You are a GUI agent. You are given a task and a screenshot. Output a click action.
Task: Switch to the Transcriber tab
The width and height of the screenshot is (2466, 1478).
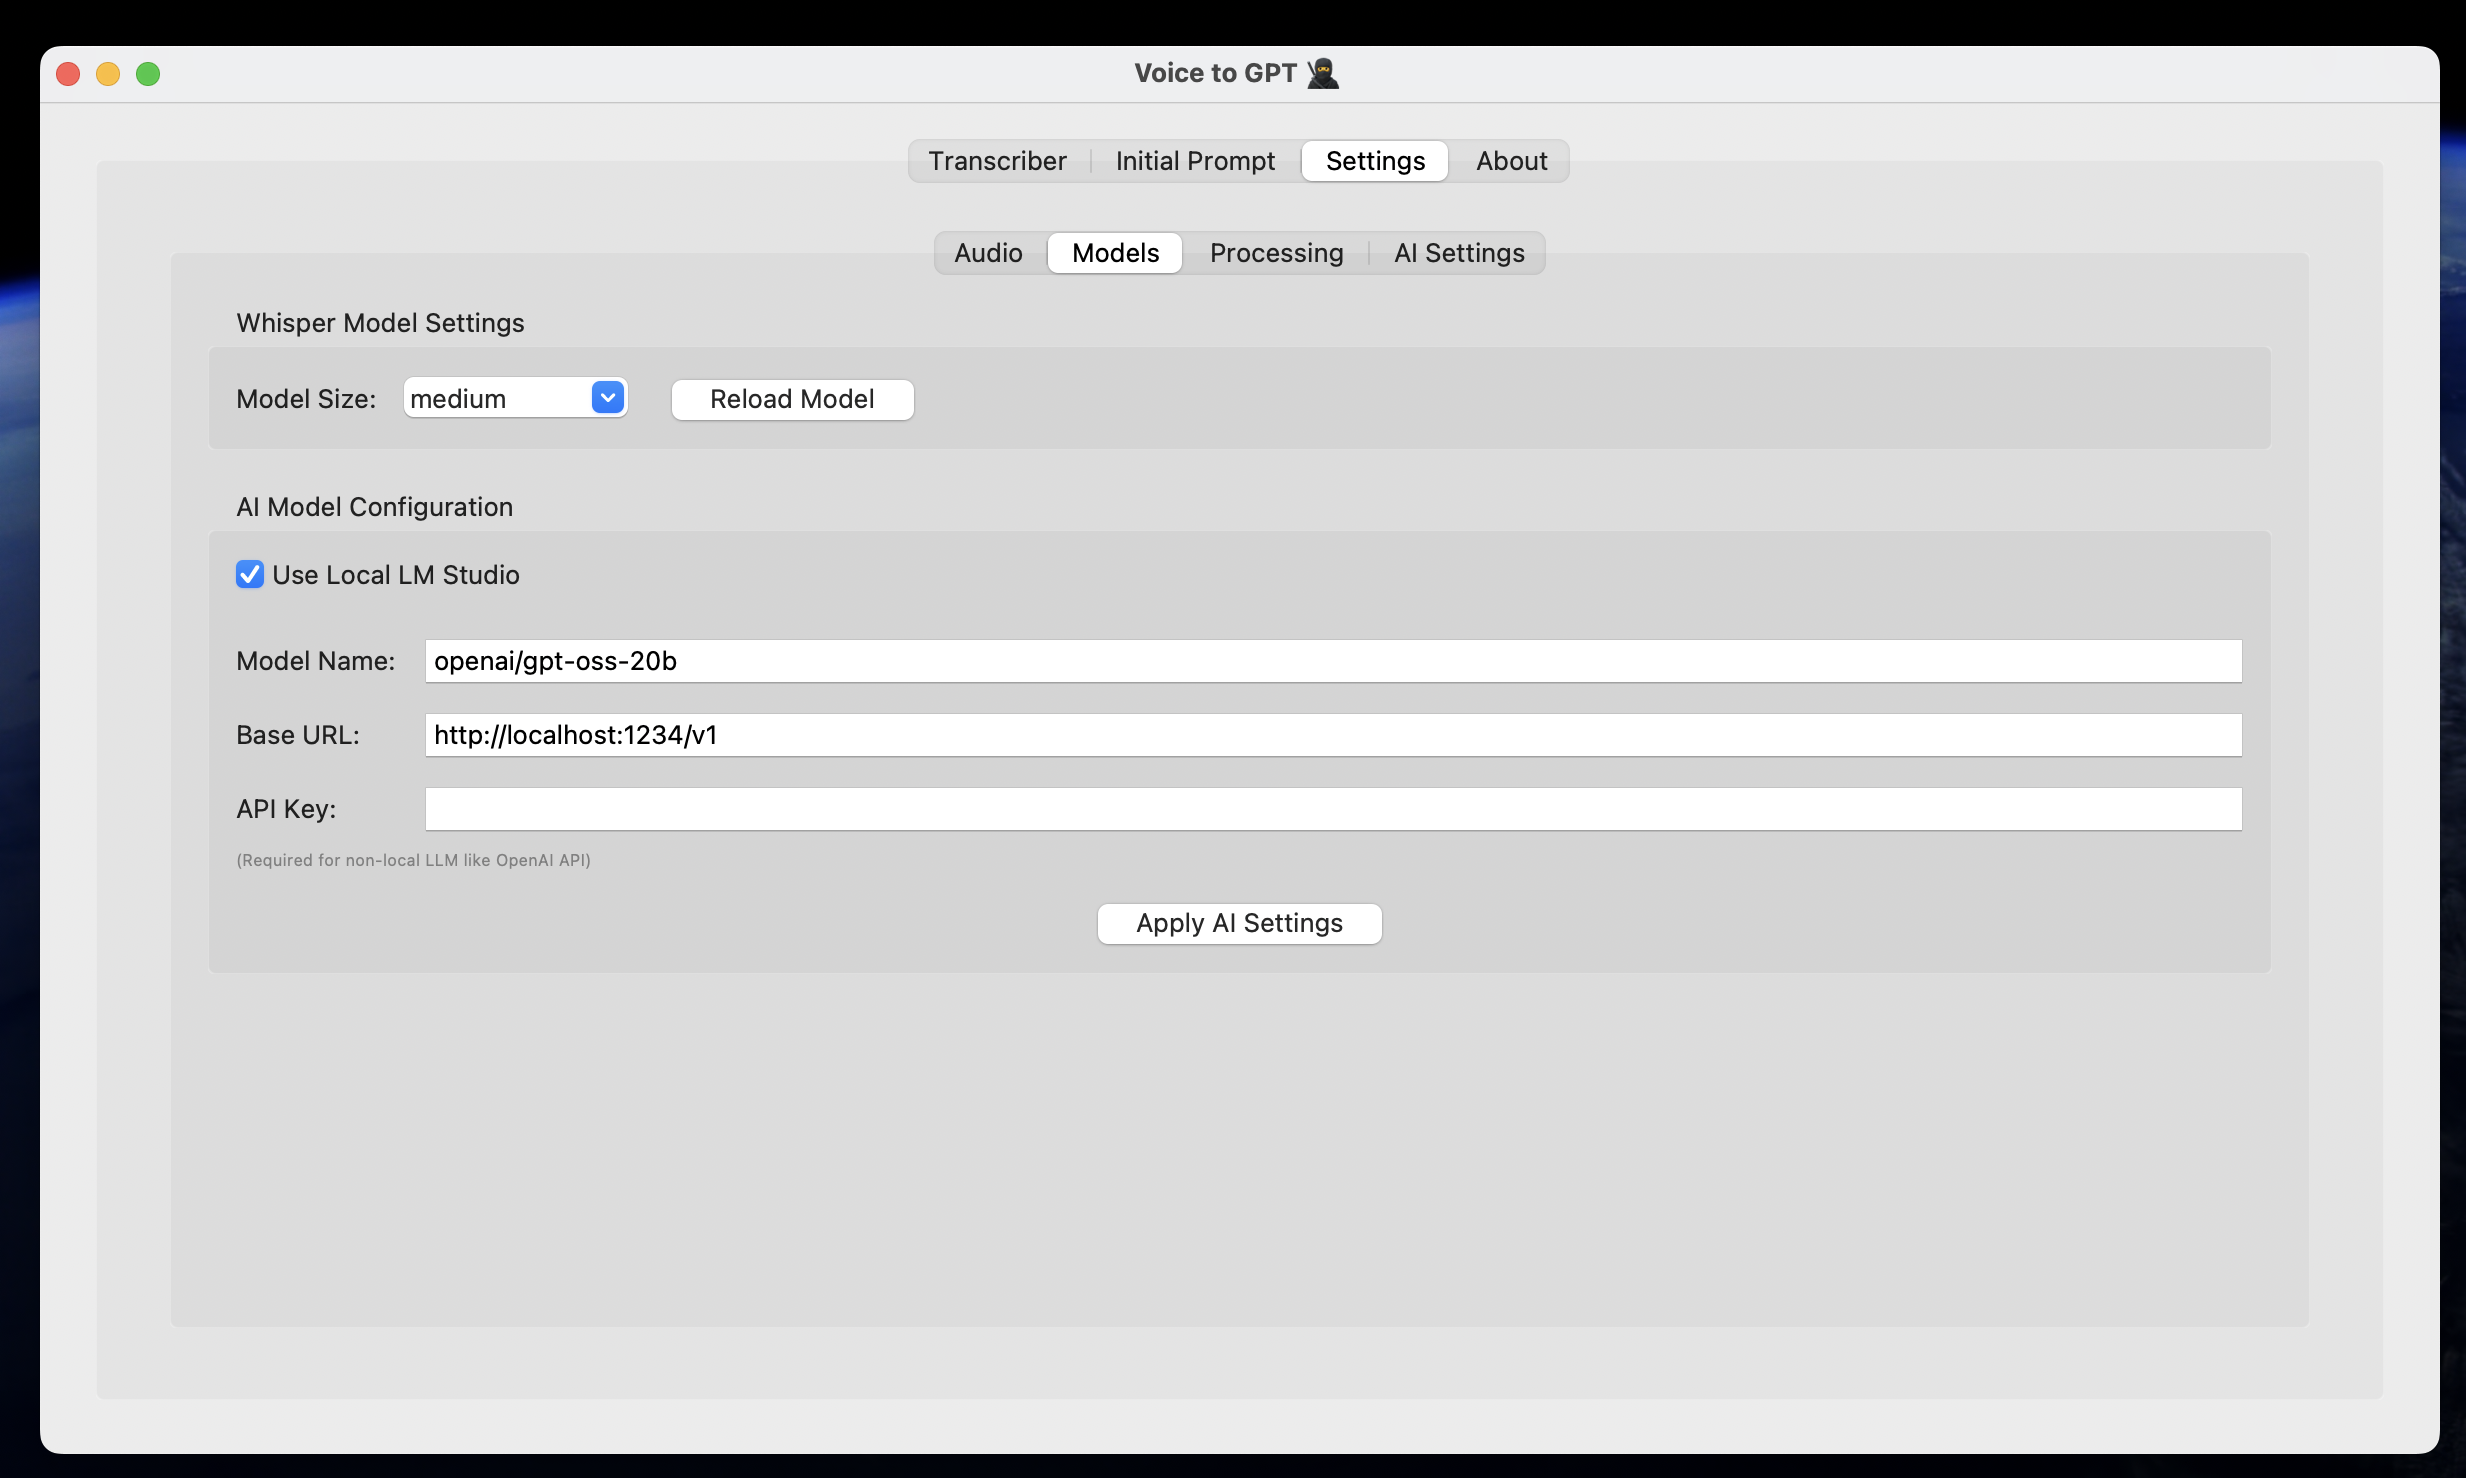(997, 160)
